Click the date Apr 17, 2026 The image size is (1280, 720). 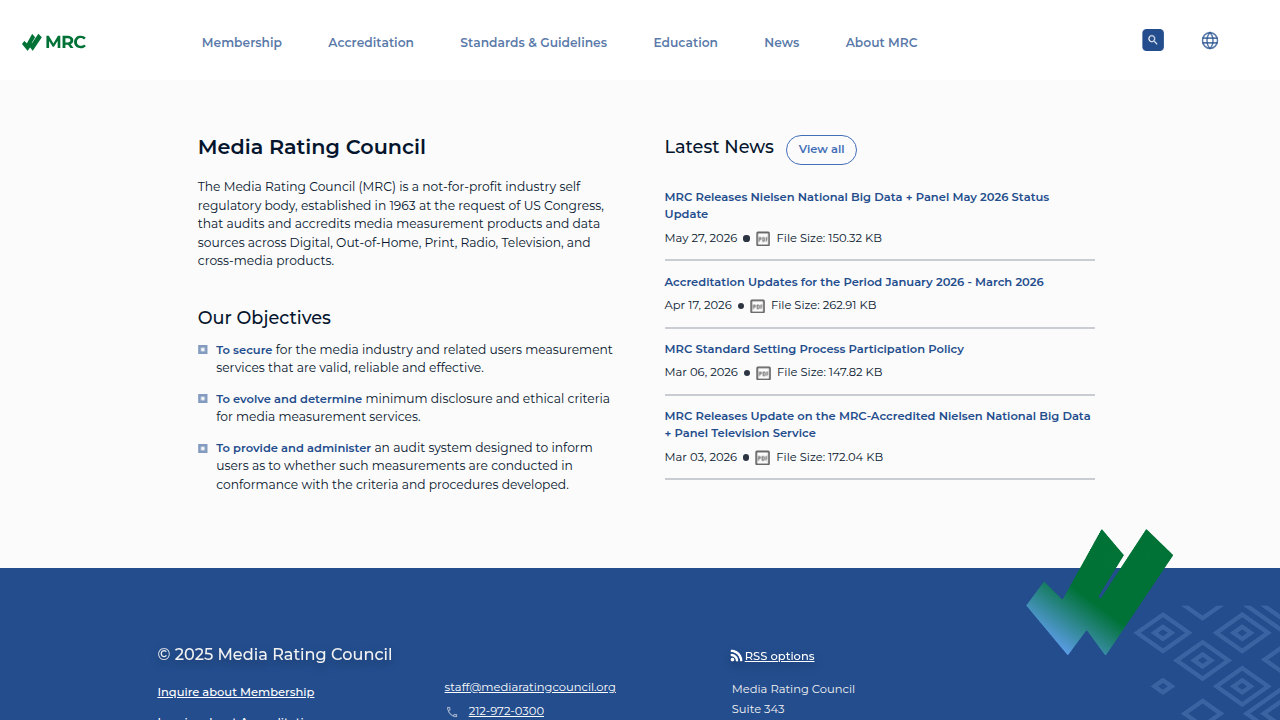coord(698,305)
